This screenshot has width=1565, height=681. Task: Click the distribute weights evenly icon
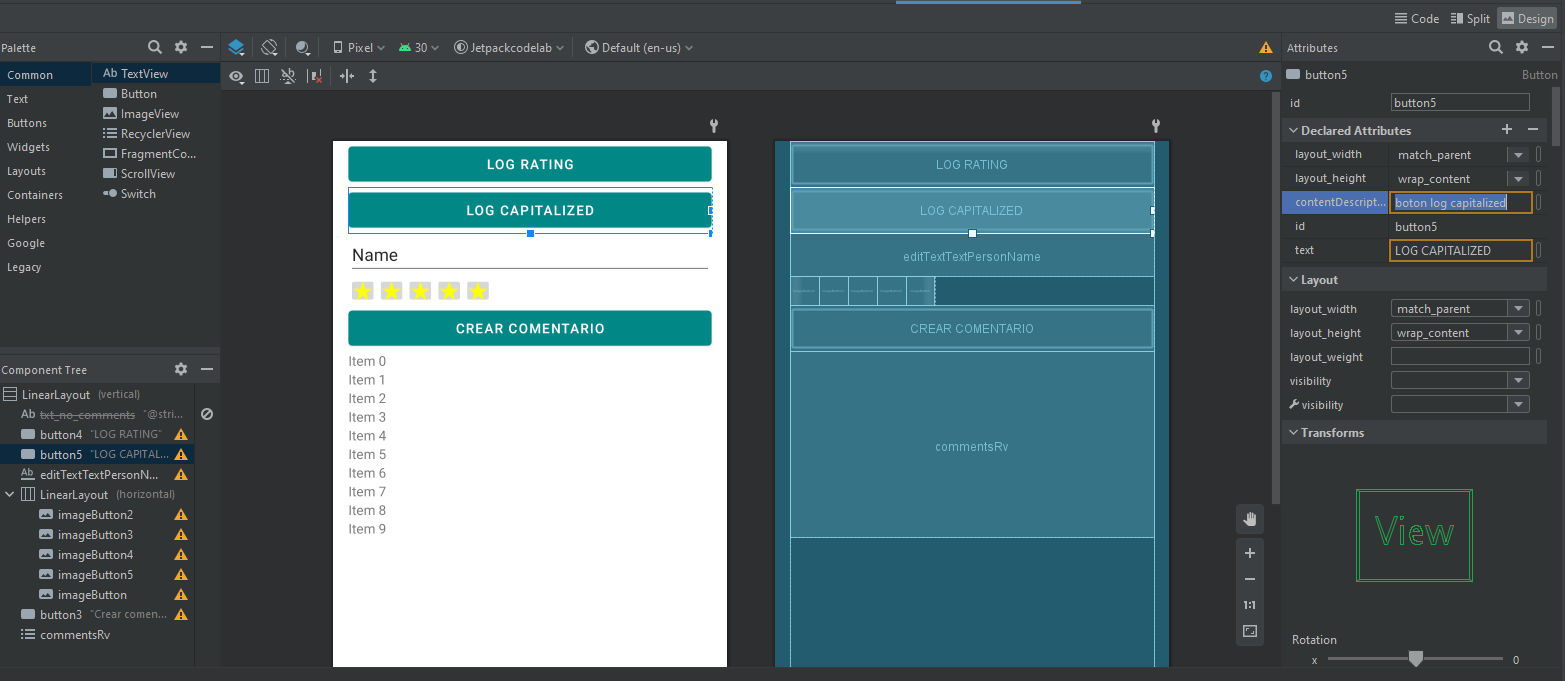[347, 76]
